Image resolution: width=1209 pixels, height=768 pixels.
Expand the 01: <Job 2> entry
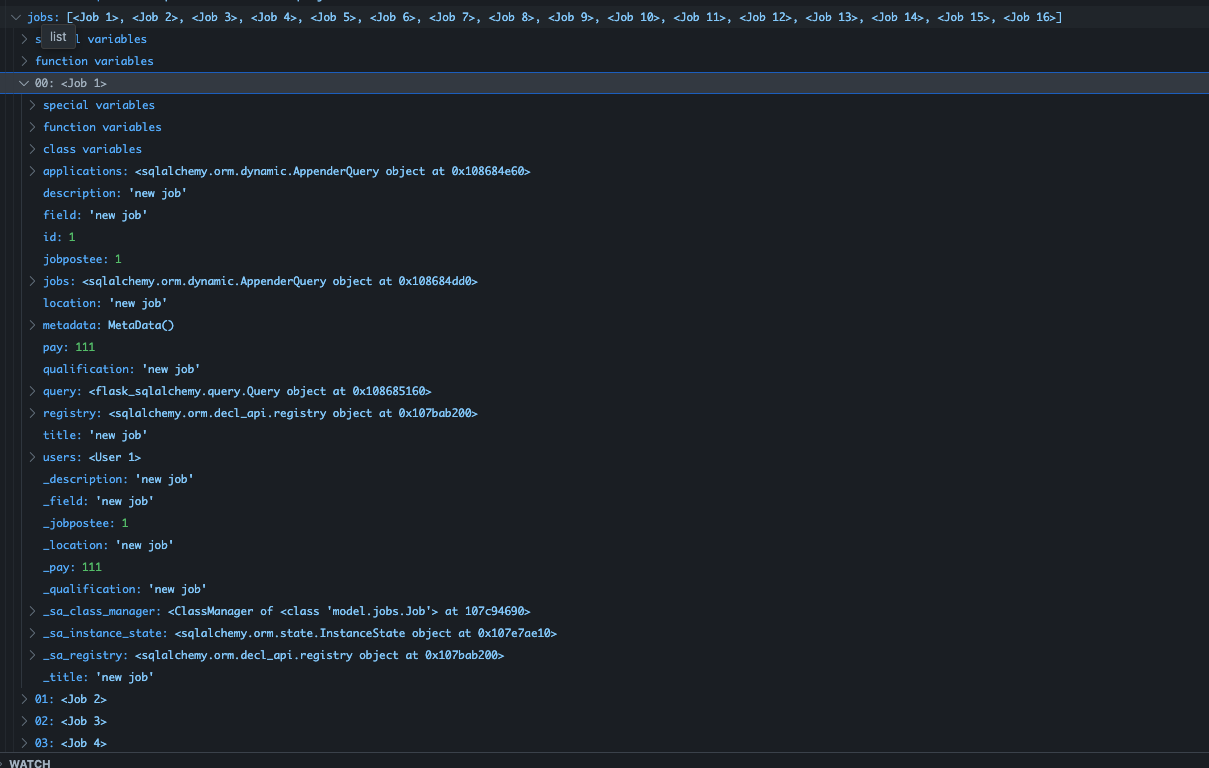[23, 699]
